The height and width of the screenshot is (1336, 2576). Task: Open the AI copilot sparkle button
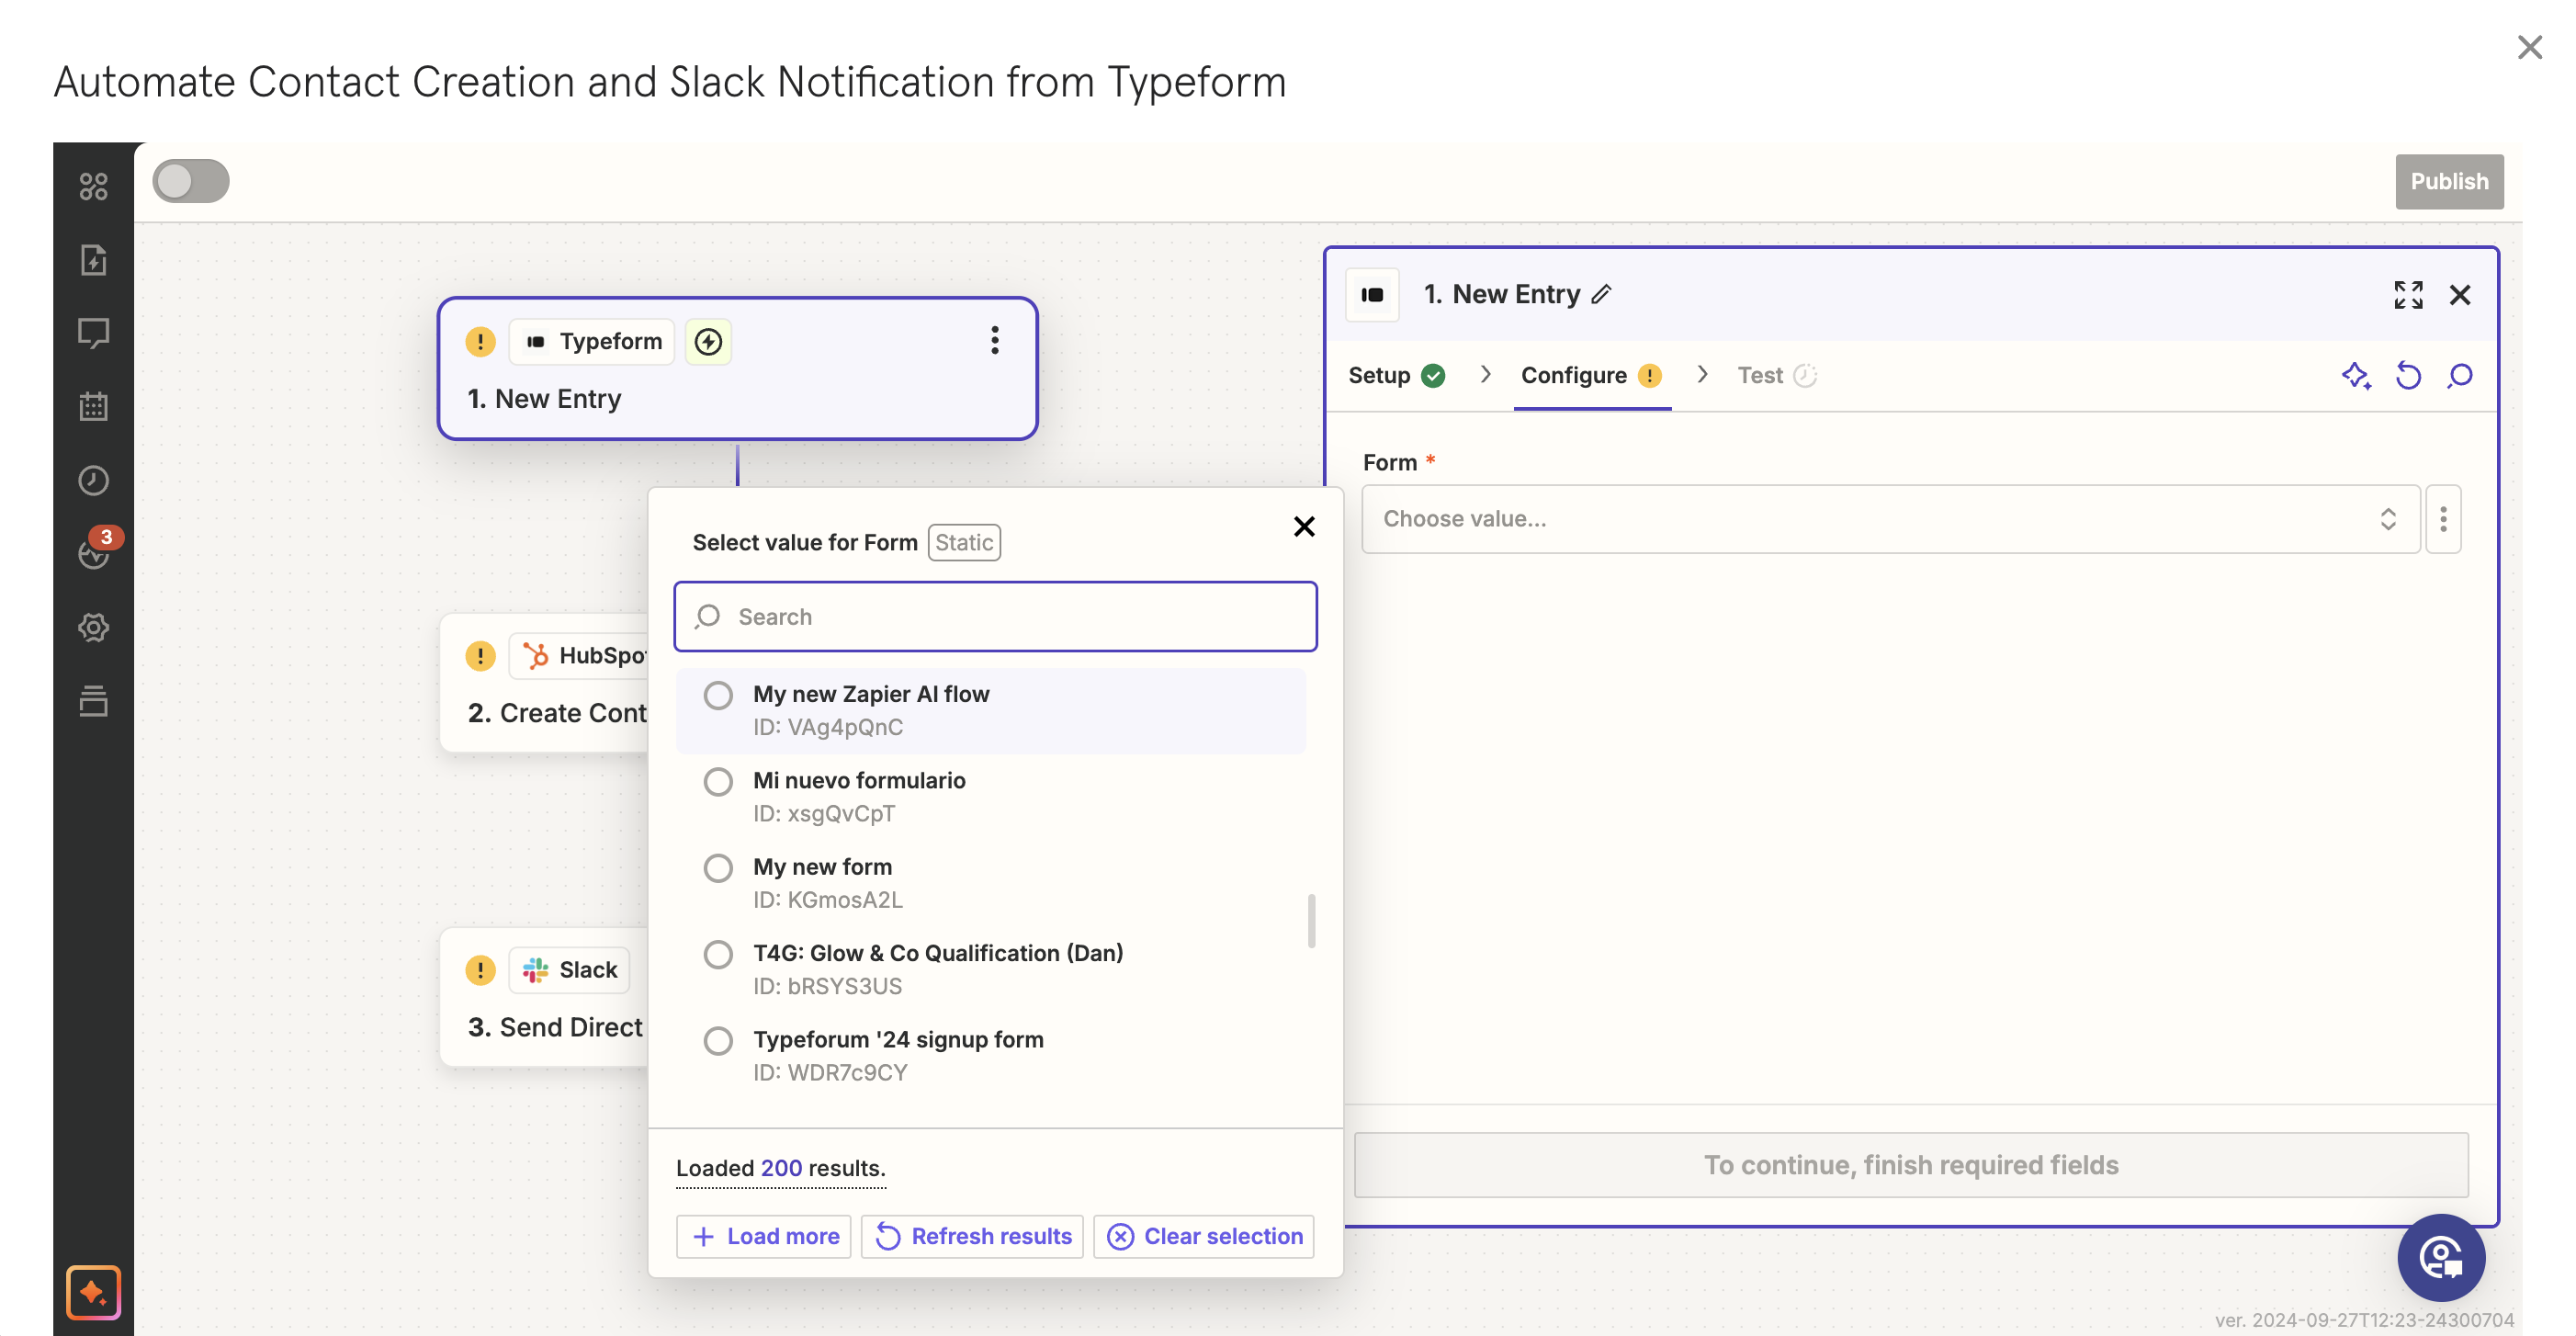click(x=93, y=1292)
